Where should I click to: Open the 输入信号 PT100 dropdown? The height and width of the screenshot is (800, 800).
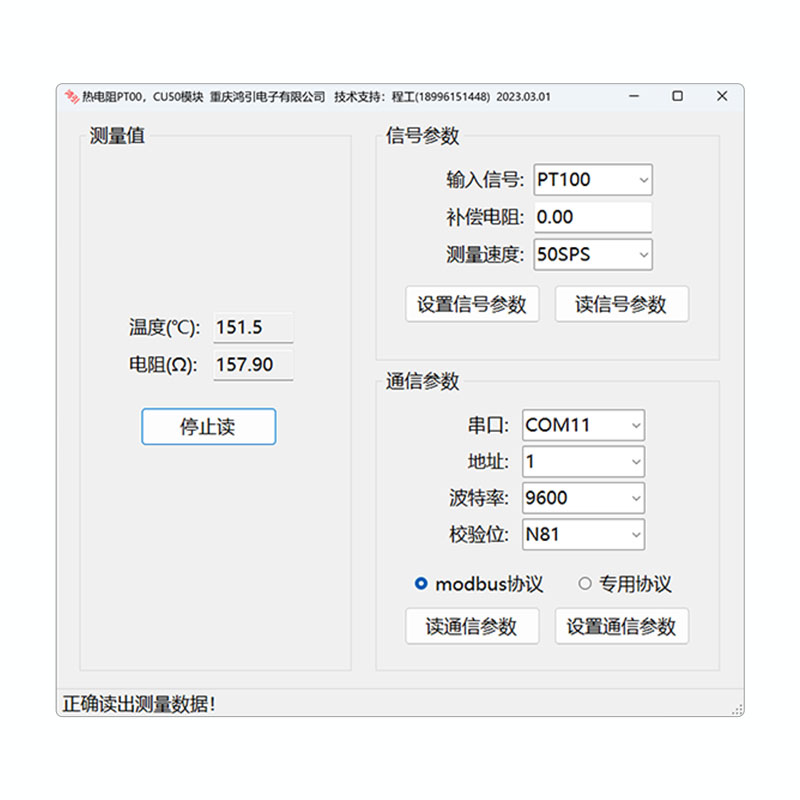coord(593,180)
